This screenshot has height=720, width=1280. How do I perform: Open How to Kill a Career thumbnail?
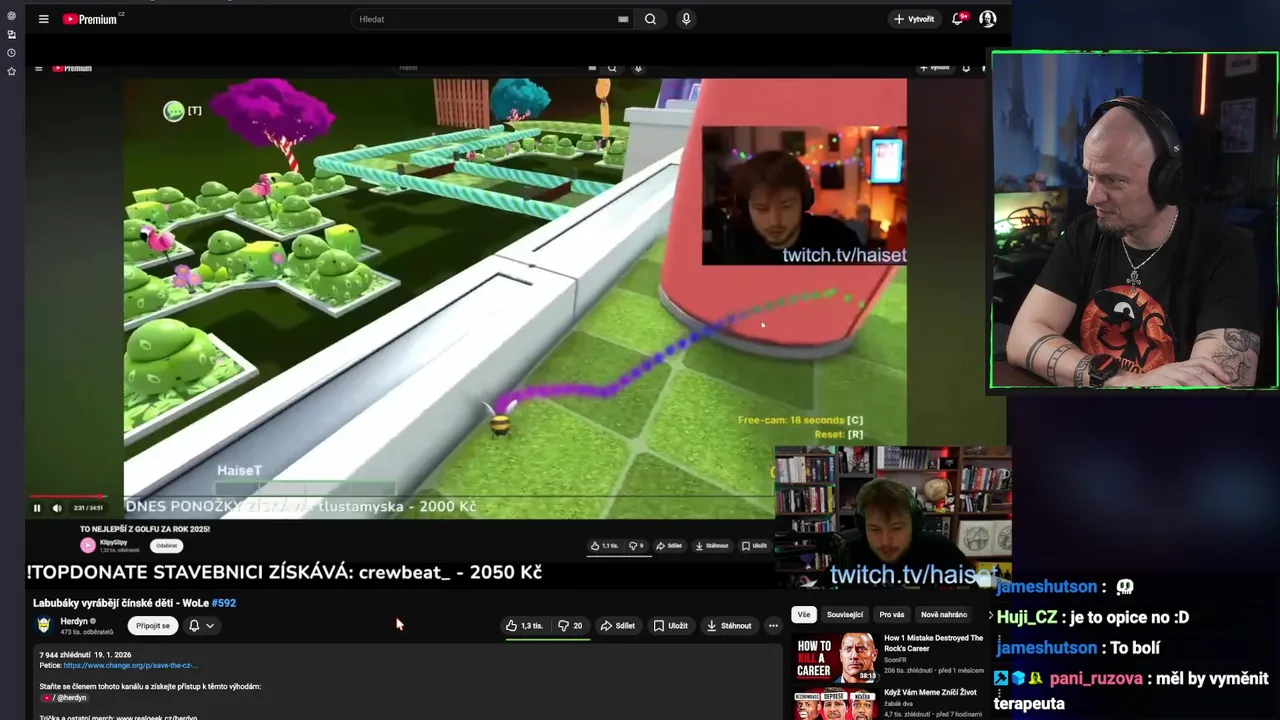click(x=835, y=658)
